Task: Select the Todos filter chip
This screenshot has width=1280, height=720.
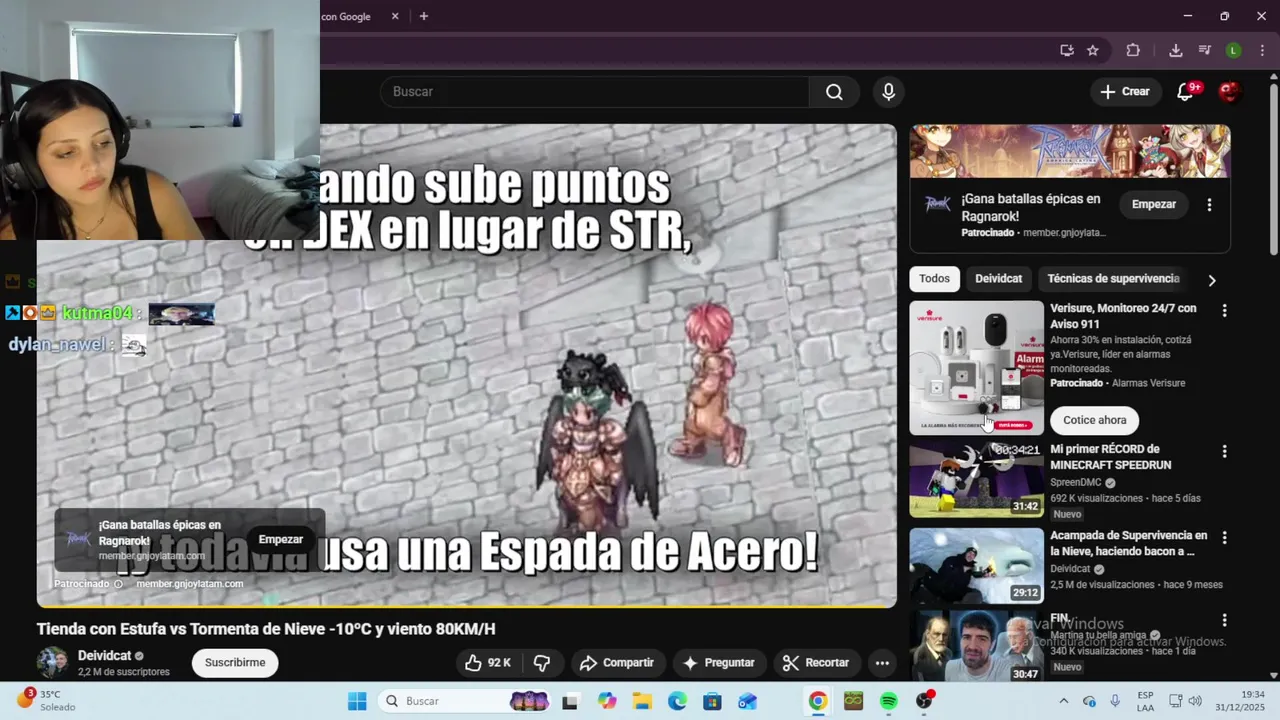Action: point(934,279)
